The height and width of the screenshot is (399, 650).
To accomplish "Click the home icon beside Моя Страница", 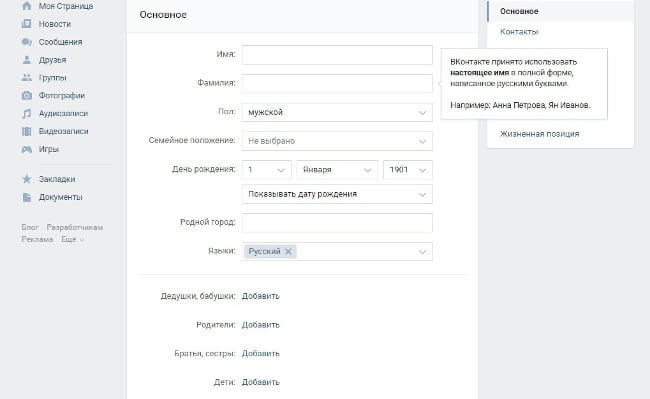I will click(27, 6).
